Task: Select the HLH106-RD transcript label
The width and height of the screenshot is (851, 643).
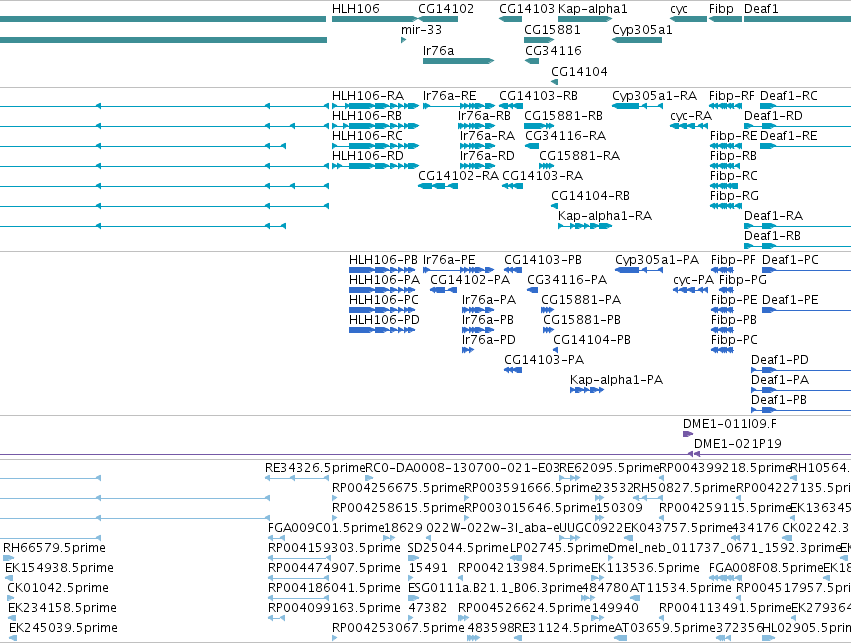Action: pyautogui.click(x=368, y=156)
